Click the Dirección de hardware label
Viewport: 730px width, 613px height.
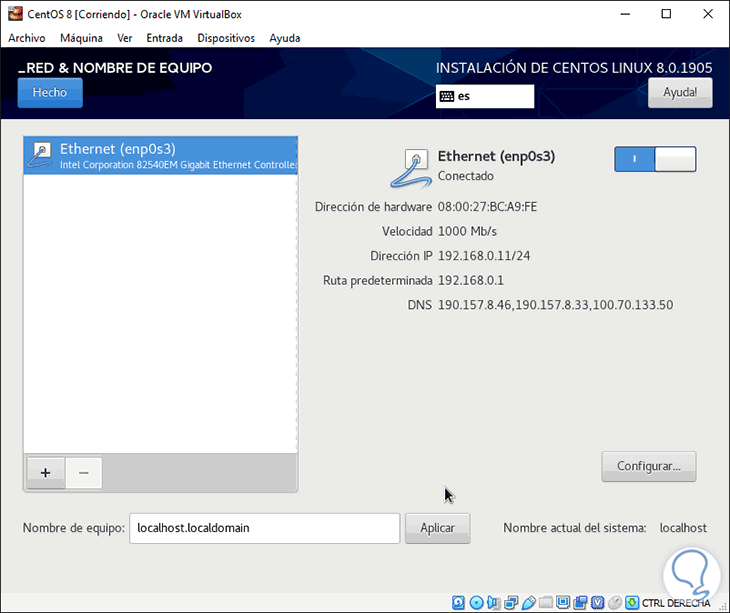point(373,207)
